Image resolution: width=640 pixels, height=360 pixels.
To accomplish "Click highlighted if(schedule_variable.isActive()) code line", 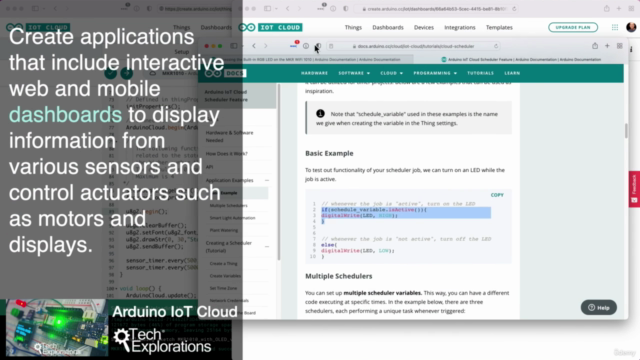I will coord(373,209).
